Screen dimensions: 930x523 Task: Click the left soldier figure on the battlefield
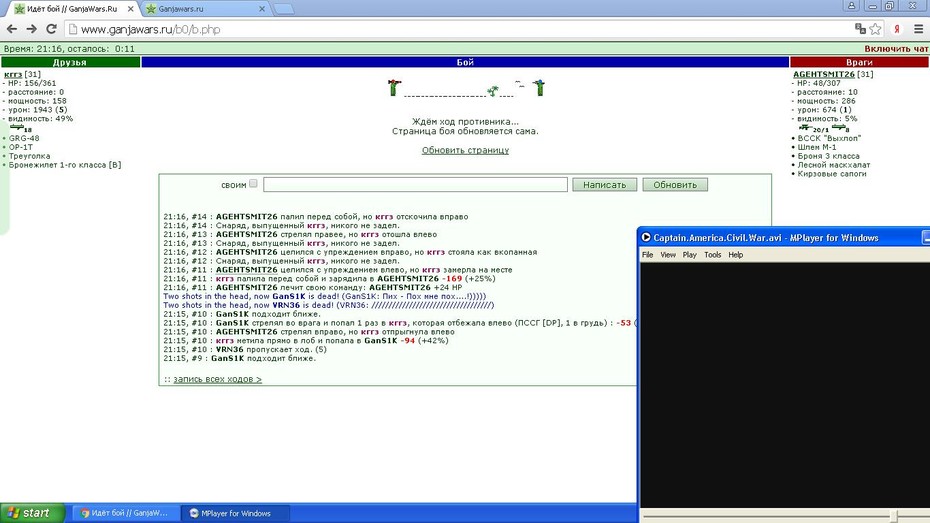coord(394,87)
